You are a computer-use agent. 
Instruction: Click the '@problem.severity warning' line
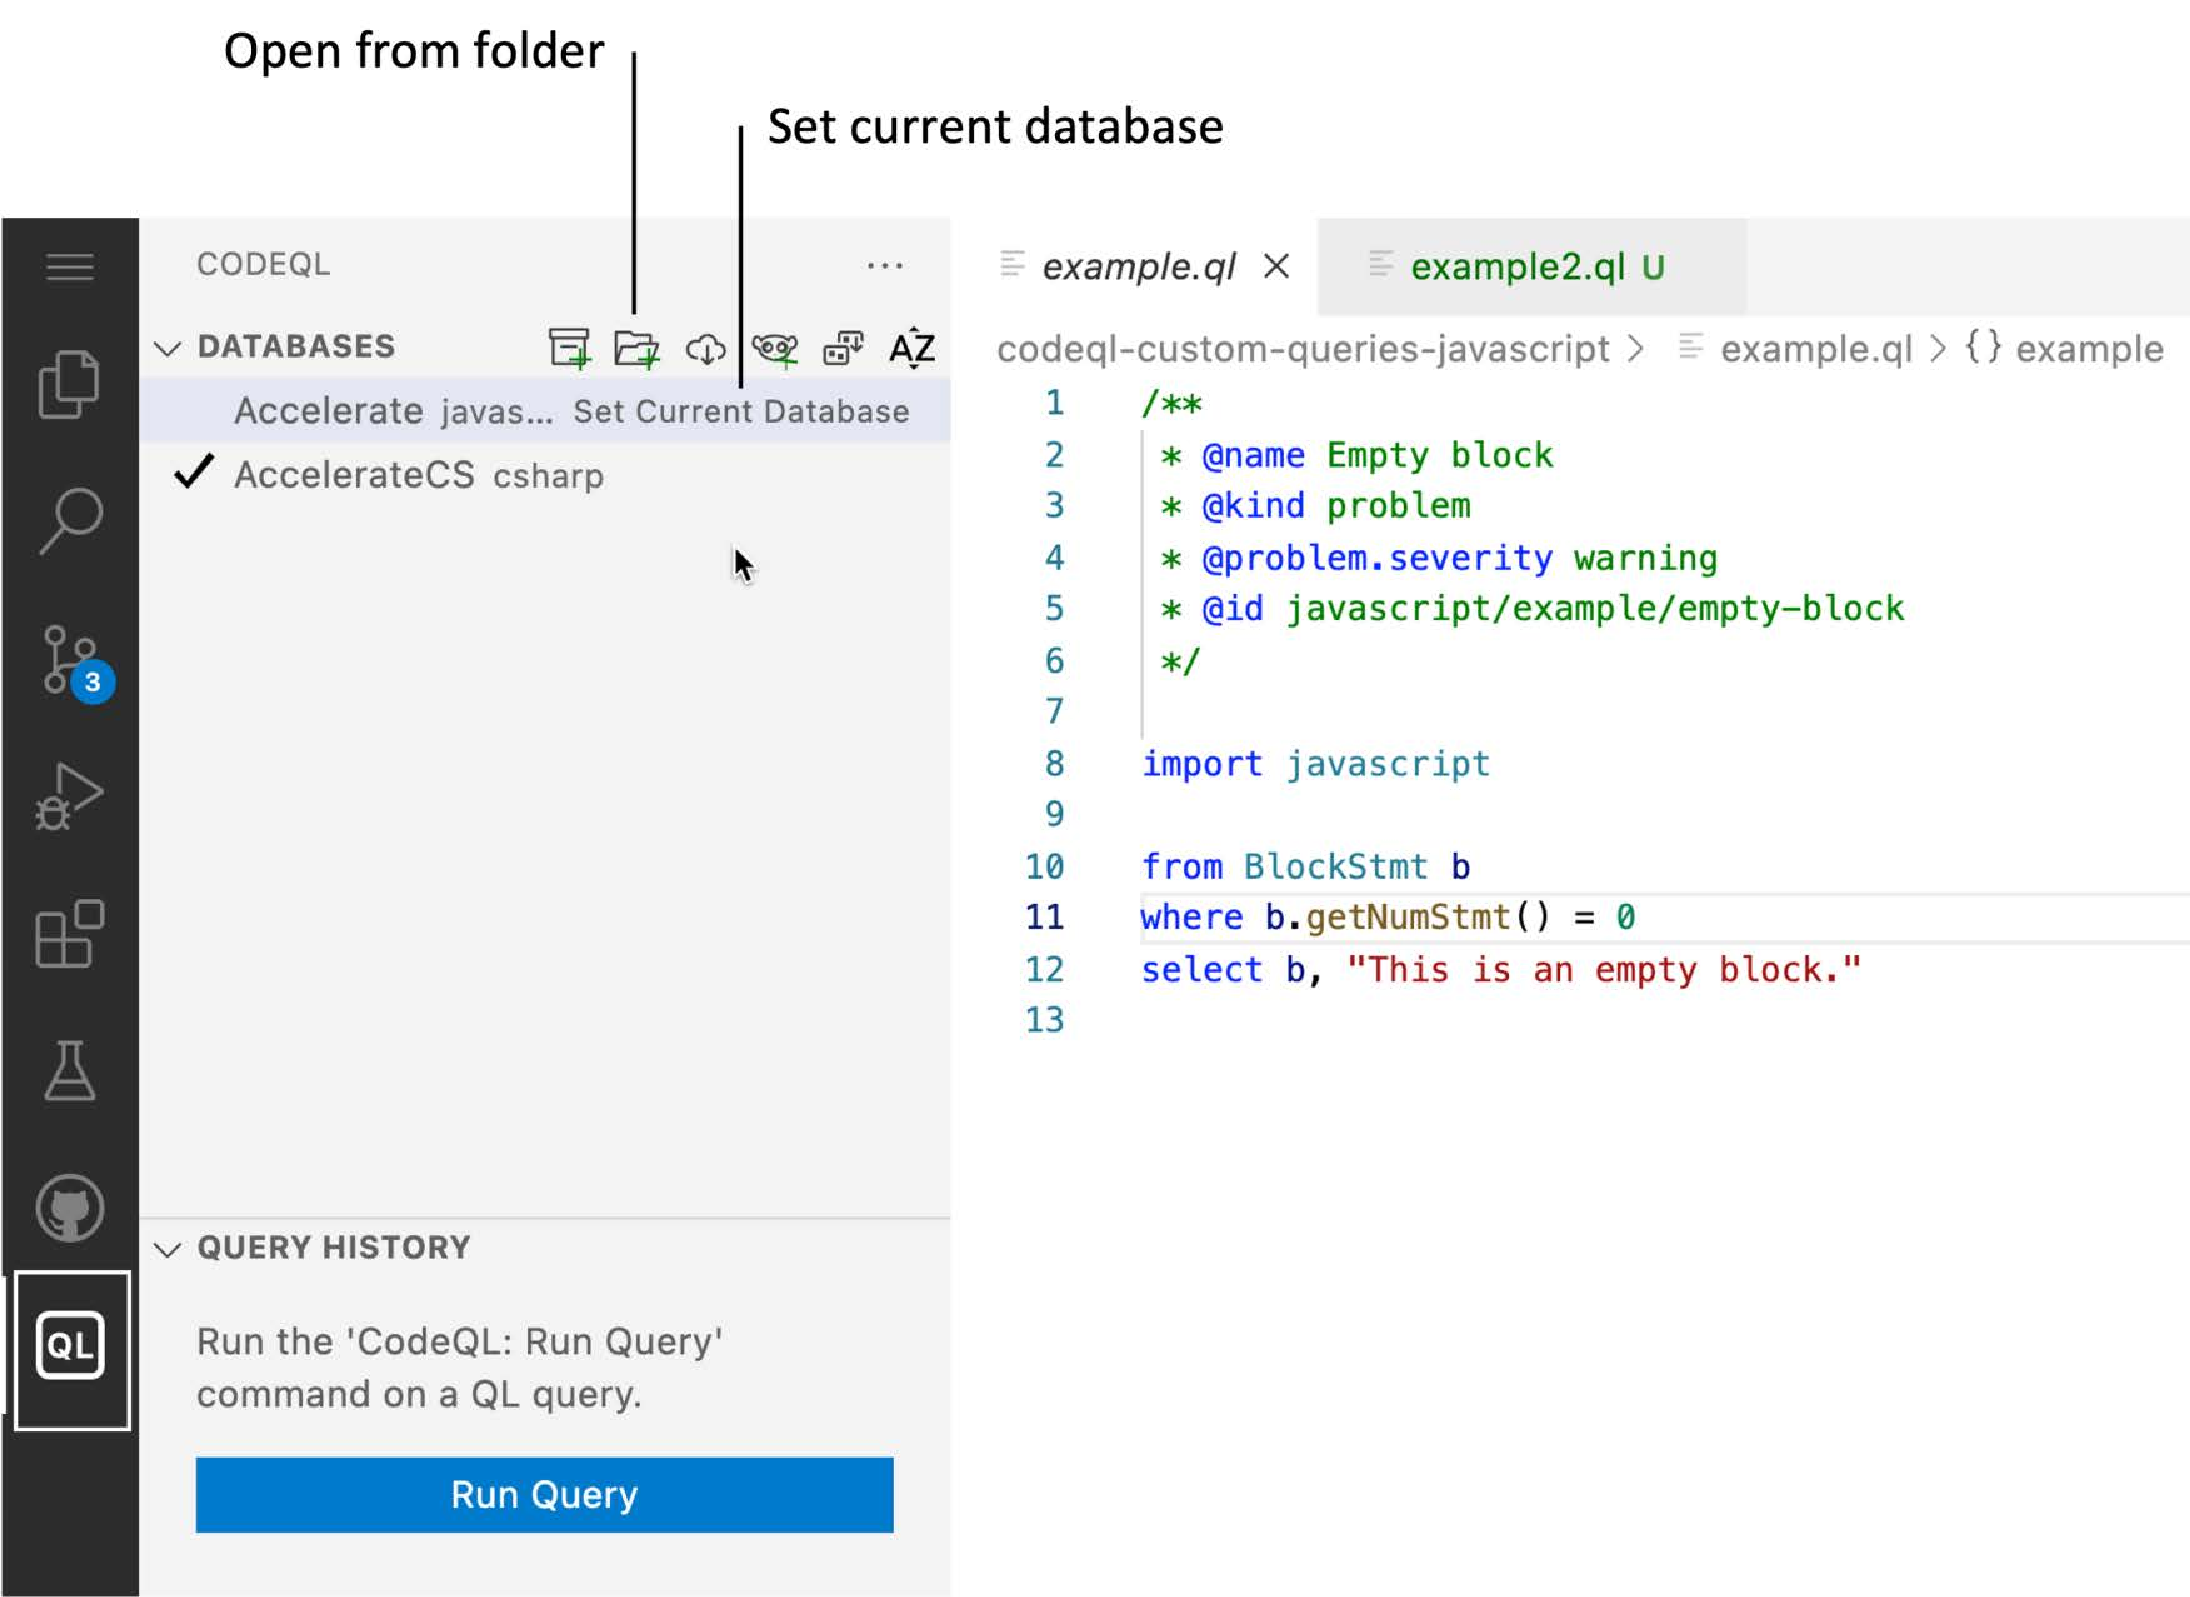pos(1437,558)
